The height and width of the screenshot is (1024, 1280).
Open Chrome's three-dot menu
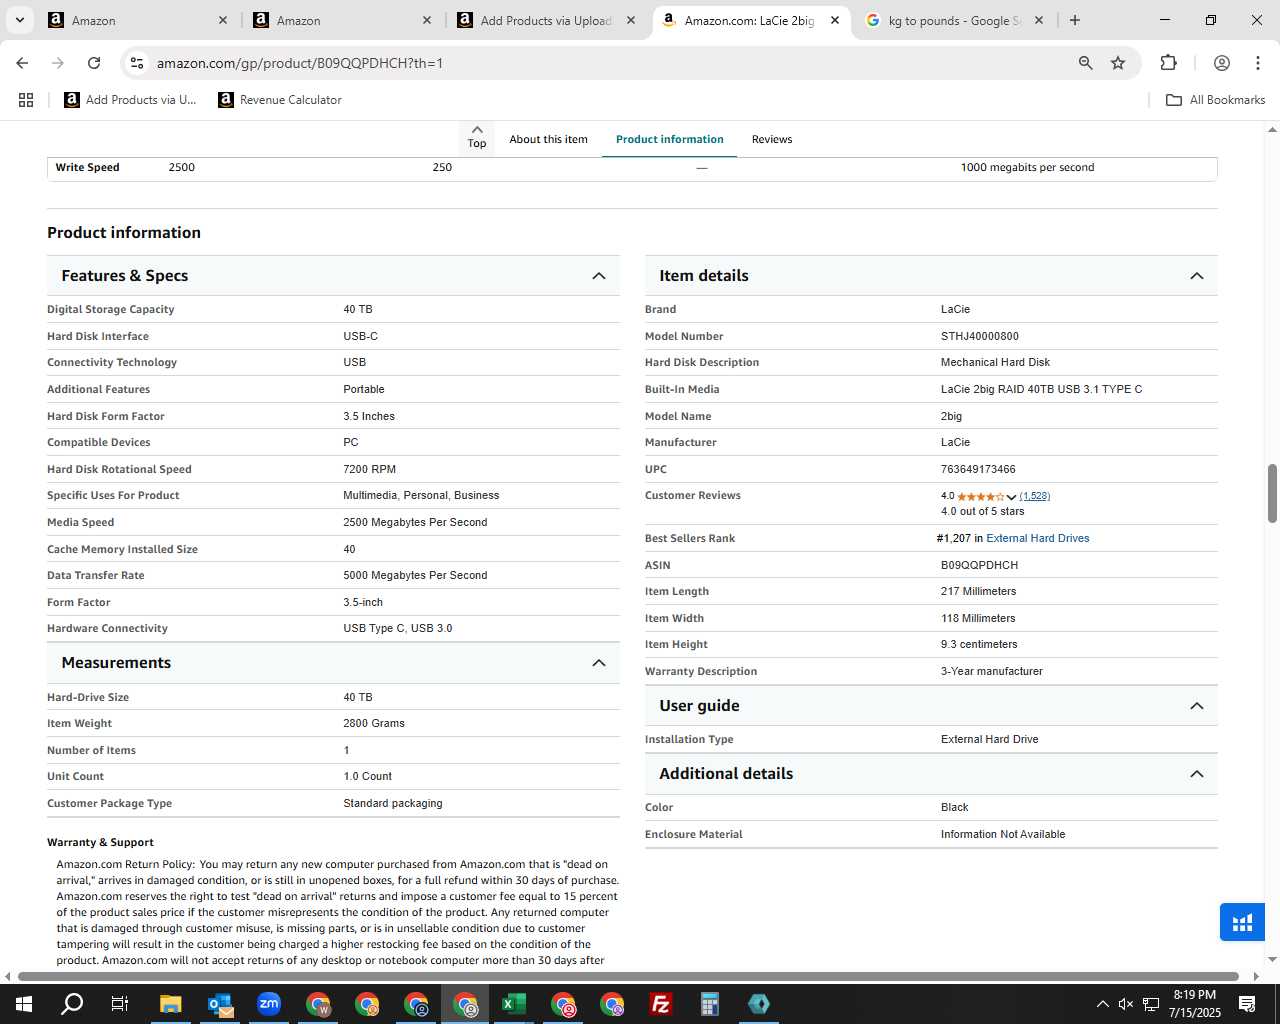tap(1257, 63)
